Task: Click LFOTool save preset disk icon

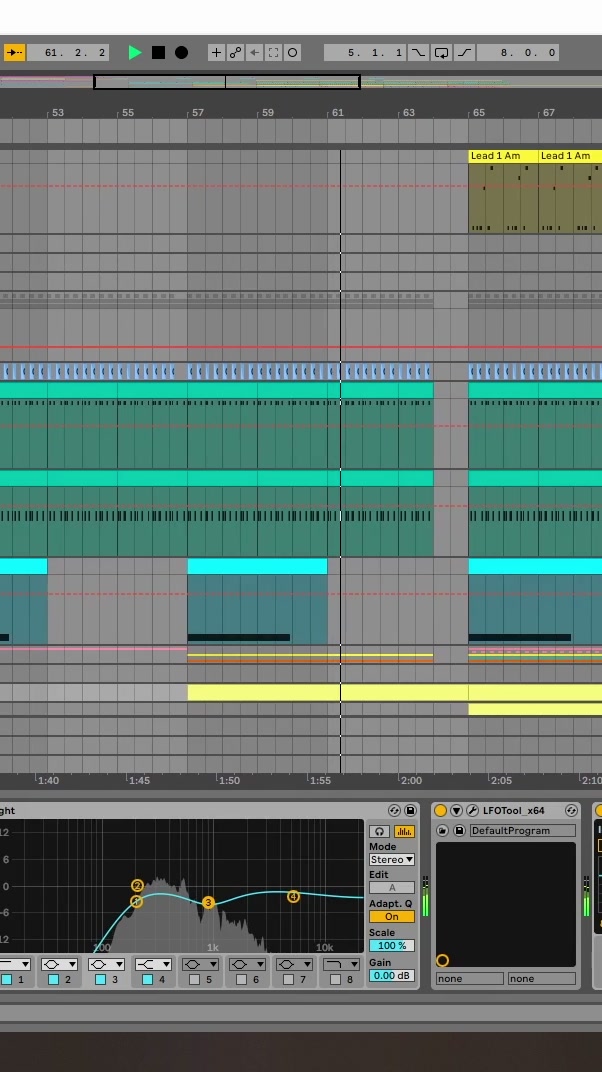Action: click(x=459, y=831)
